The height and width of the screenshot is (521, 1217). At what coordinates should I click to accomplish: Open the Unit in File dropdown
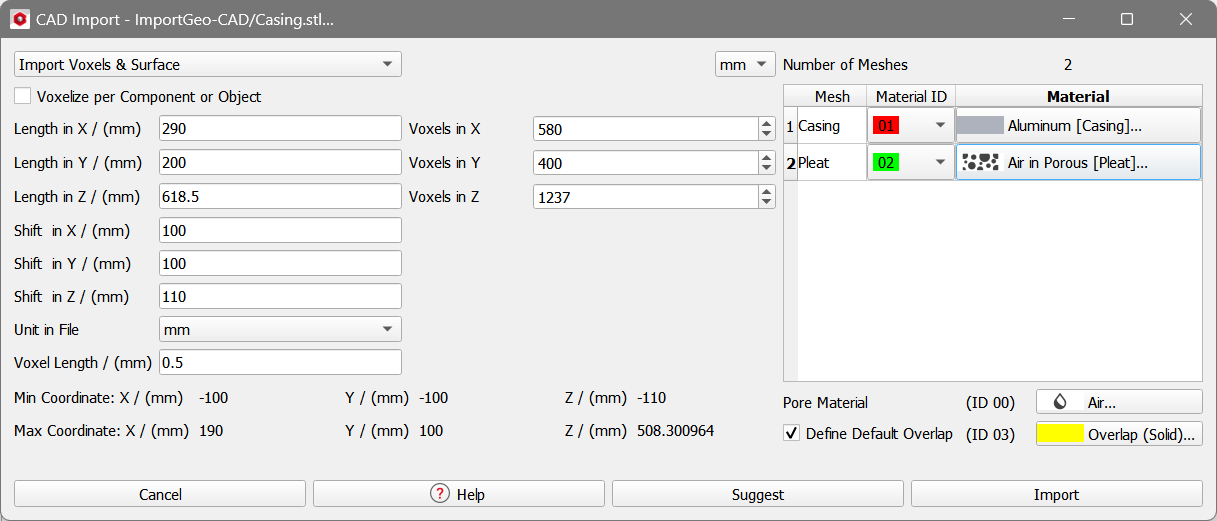[280, 329]
